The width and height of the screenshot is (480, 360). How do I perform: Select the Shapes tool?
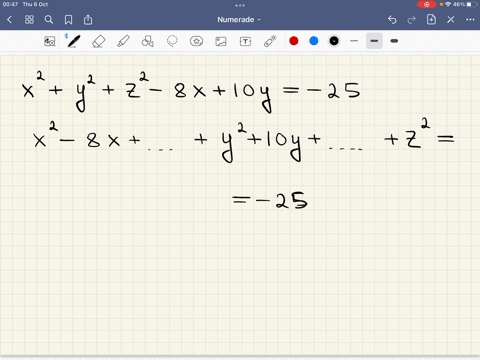point(147,41)
